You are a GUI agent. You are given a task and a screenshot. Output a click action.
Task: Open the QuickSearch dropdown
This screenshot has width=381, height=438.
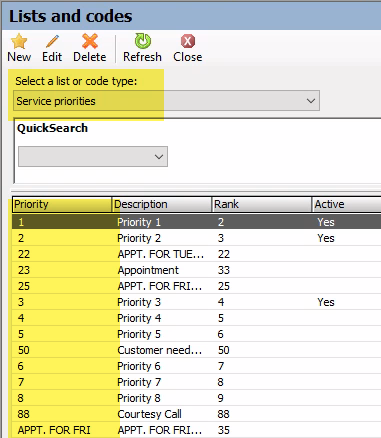(93, 156)
